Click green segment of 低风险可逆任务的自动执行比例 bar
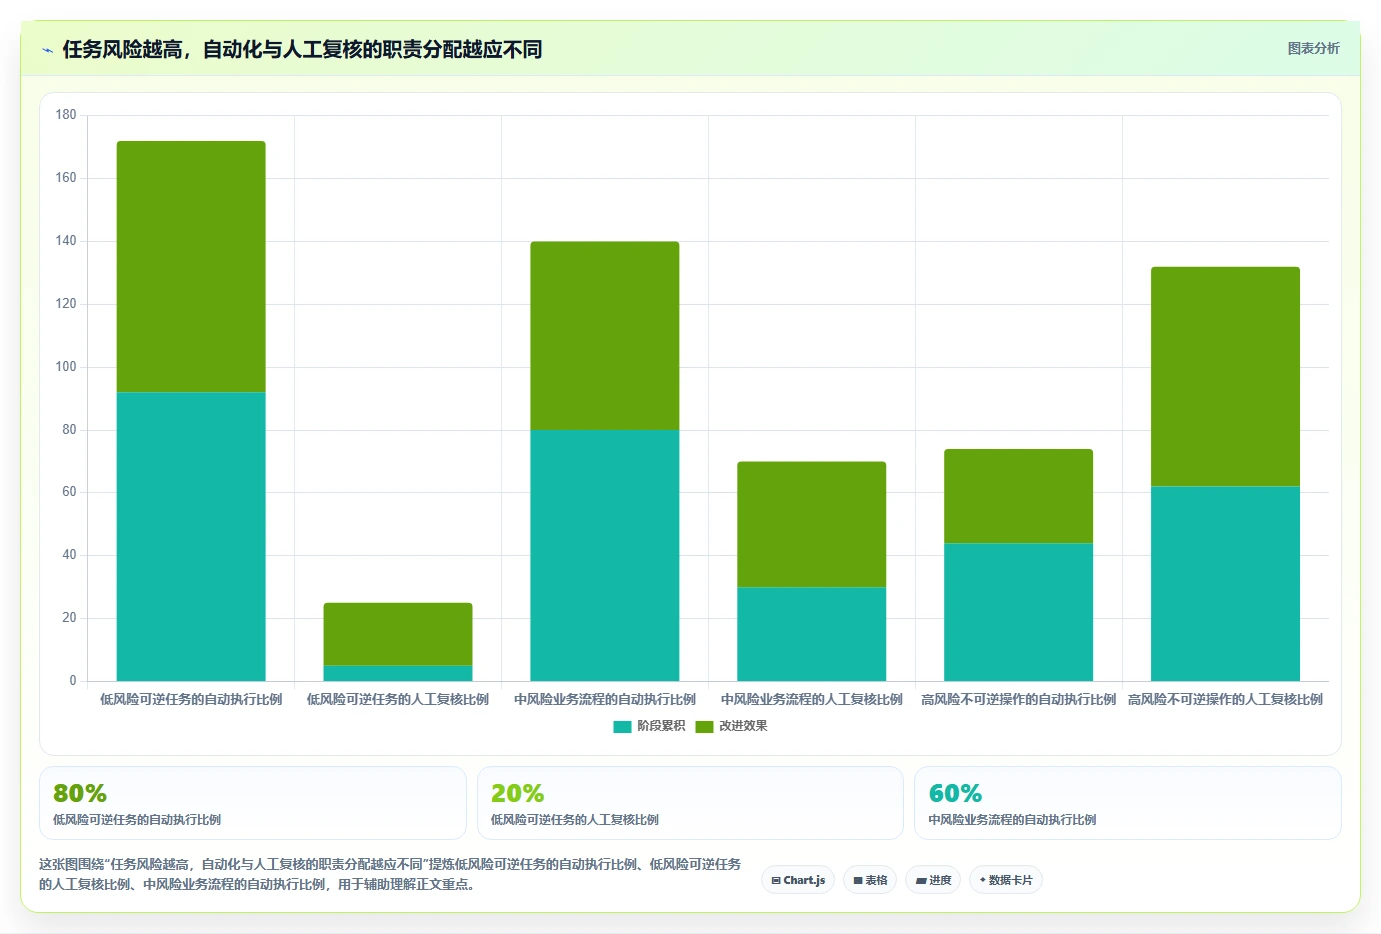The width and height of the screenshot is (1381, 934). click(x=191, y=267)
